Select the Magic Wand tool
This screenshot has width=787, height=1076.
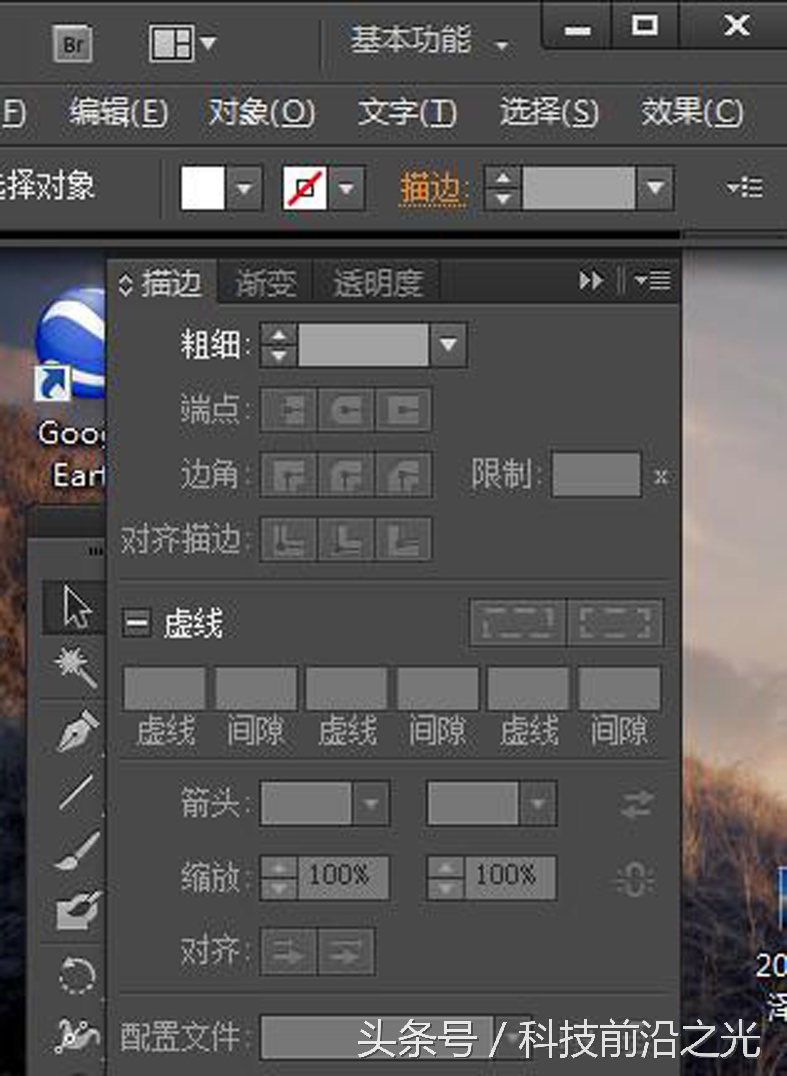[x=75, y=666]
